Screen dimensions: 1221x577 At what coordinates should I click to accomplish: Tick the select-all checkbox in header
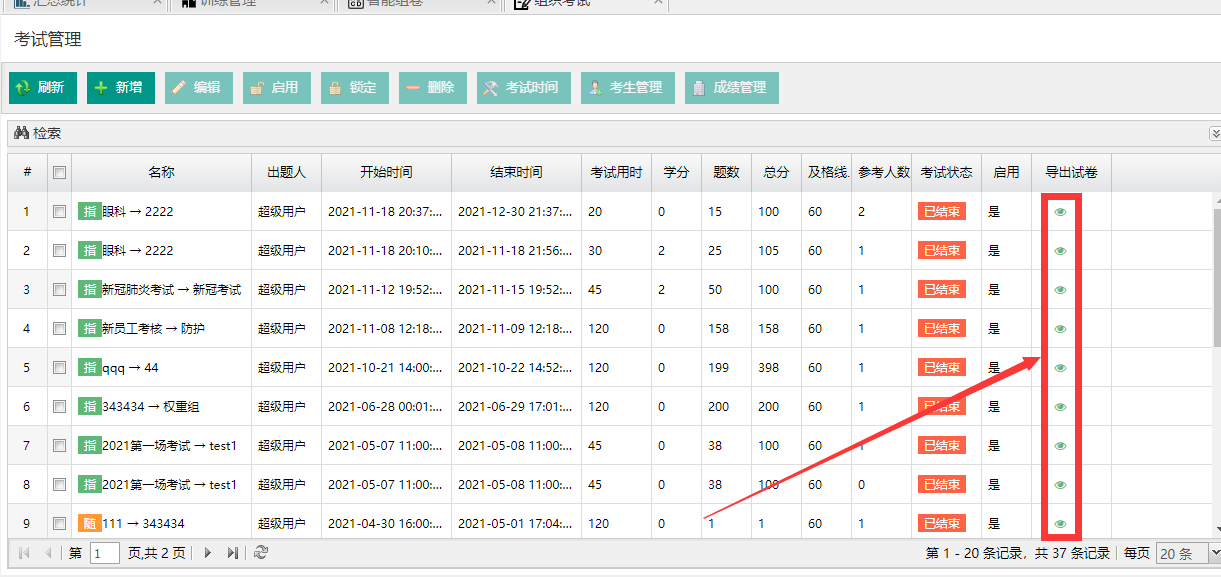pos(60,173)
